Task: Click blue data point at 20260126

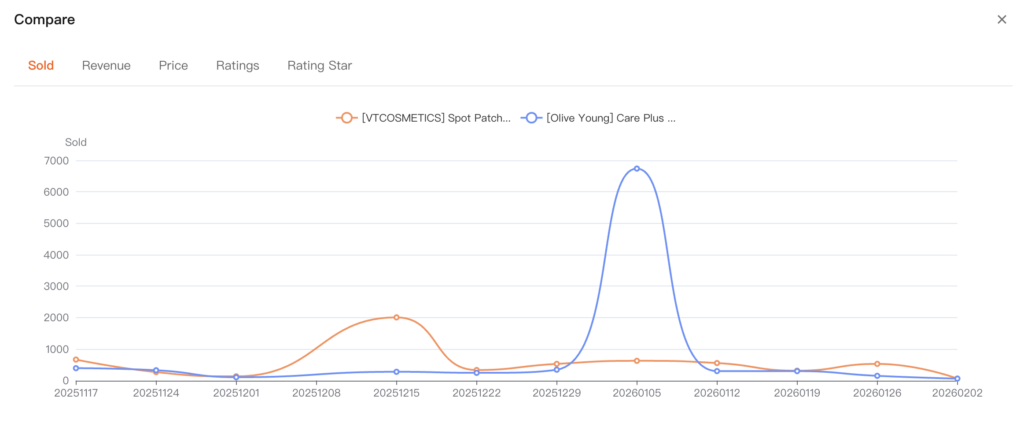Action: pyautogui.click(x=877, y=376)
